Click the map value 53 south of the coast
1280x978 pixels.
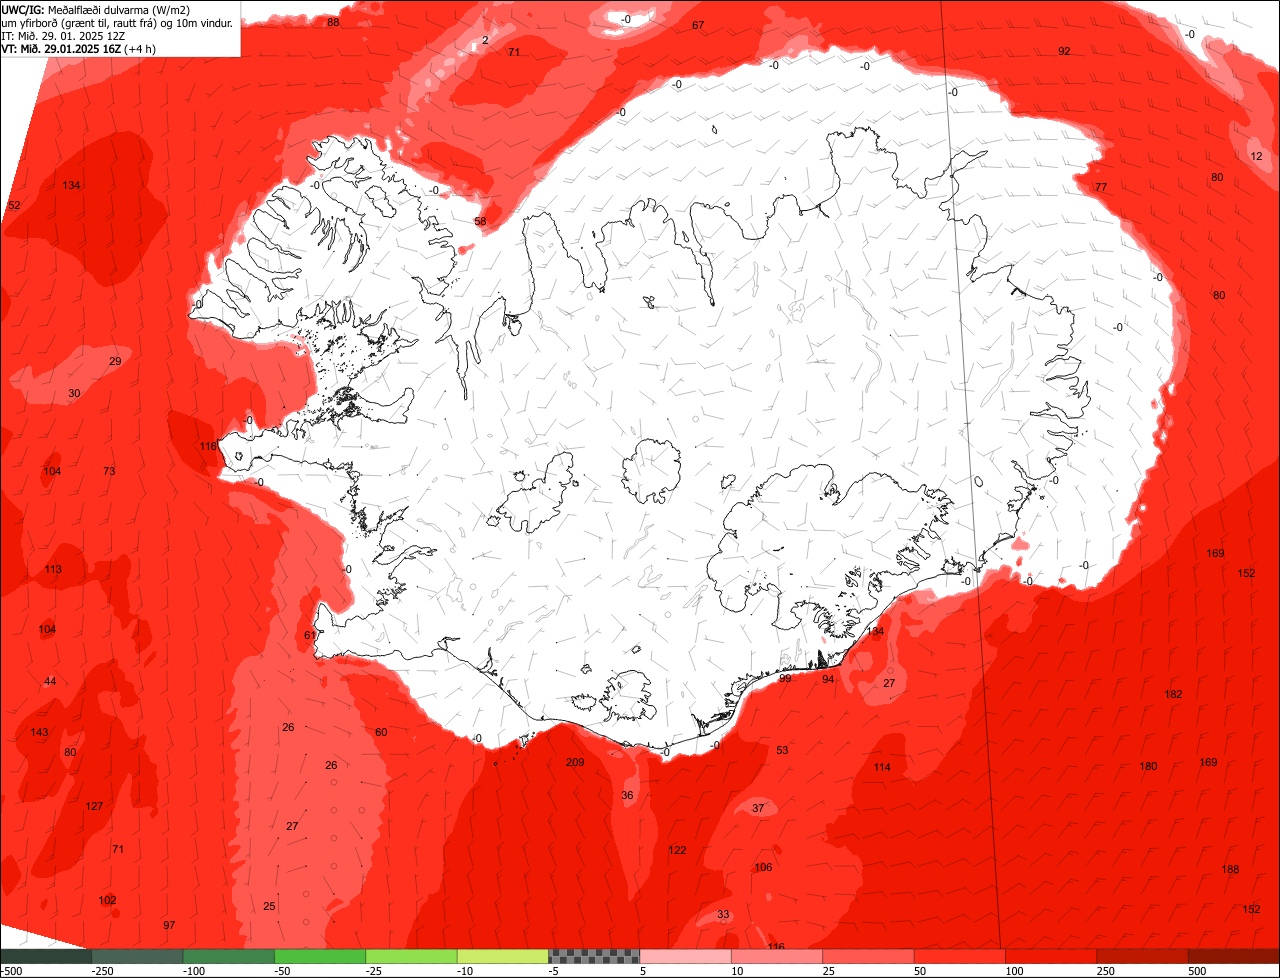pyautogui.click(x=782, y=750)
